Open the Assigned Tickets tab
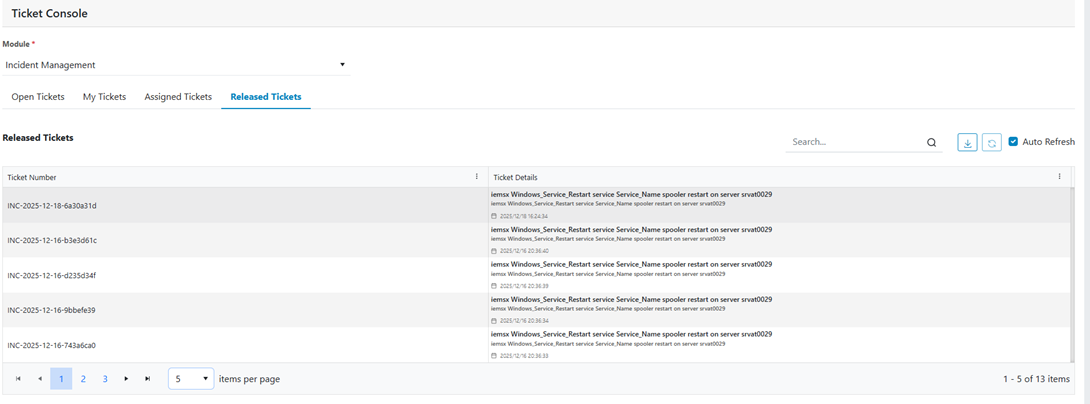 coord(178,97)
